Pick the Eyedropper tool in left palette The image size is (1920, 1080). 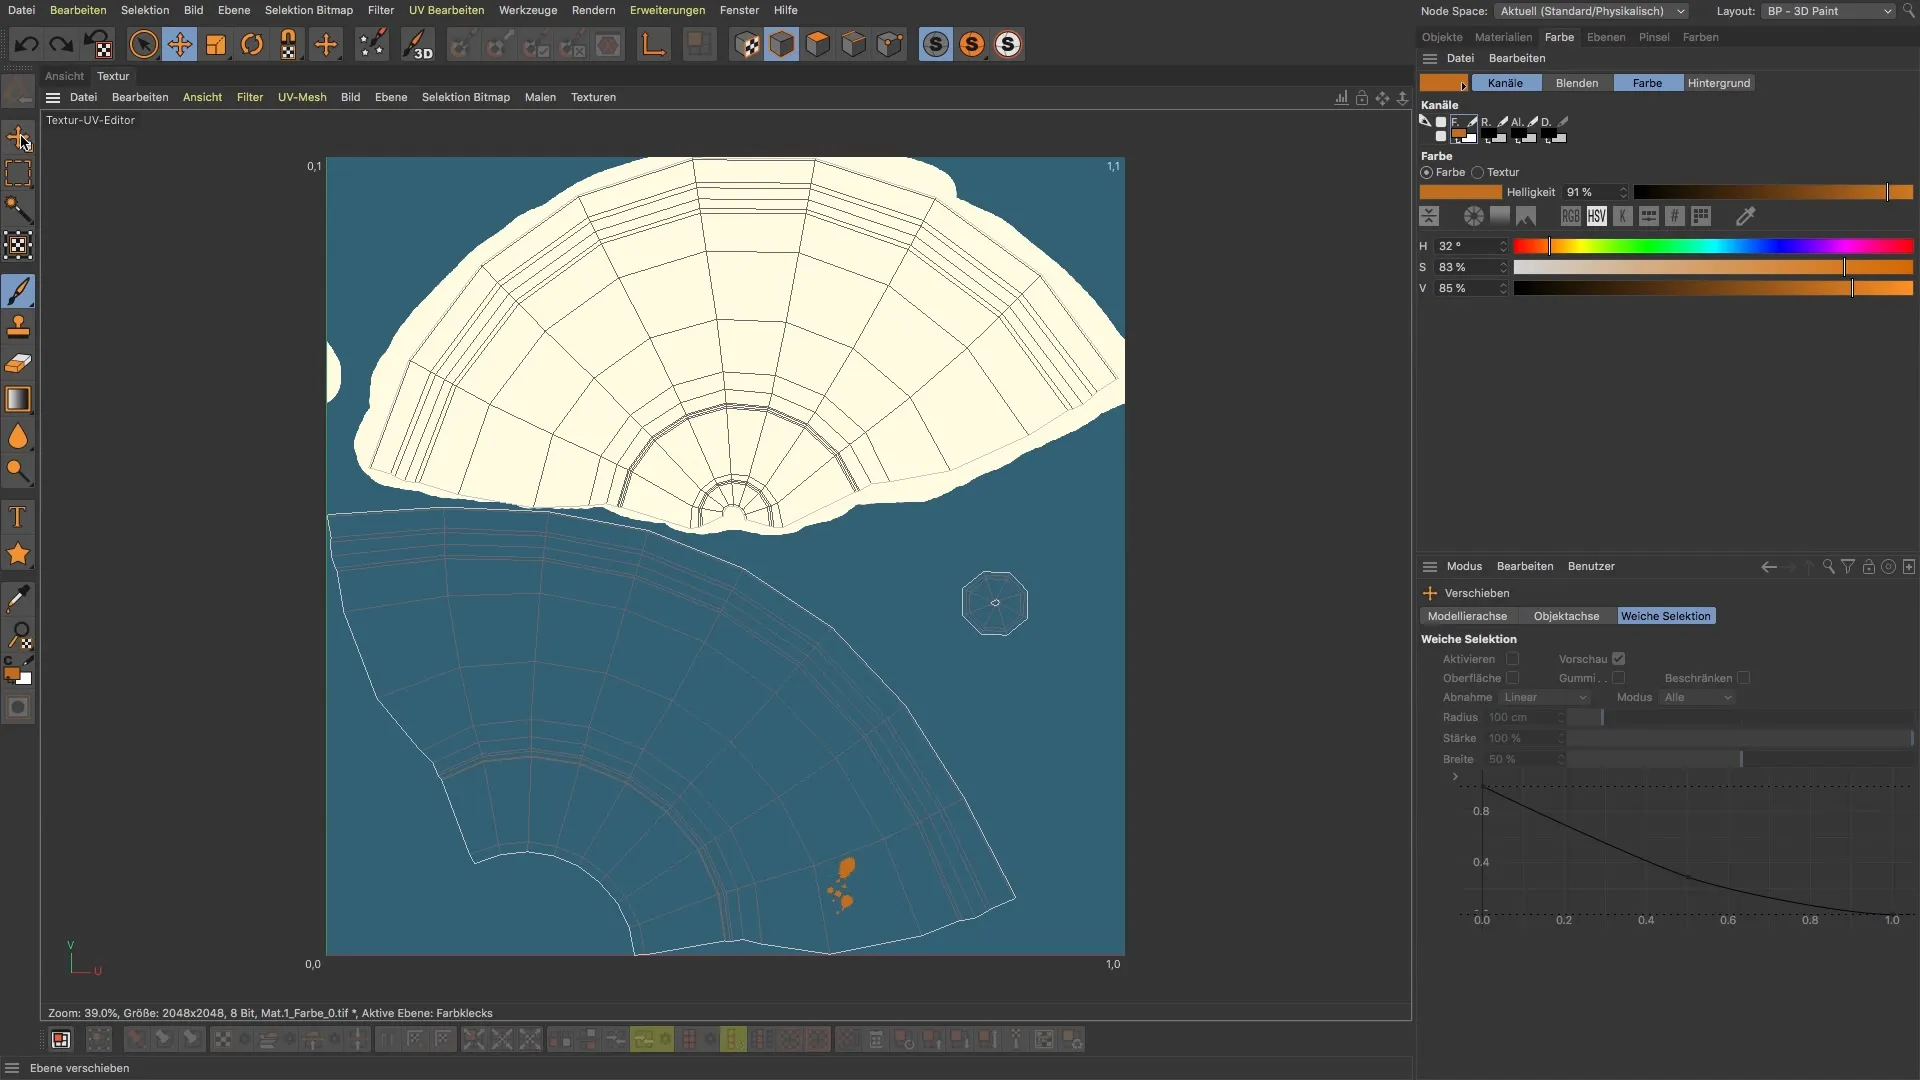click(x=18, y=599)
